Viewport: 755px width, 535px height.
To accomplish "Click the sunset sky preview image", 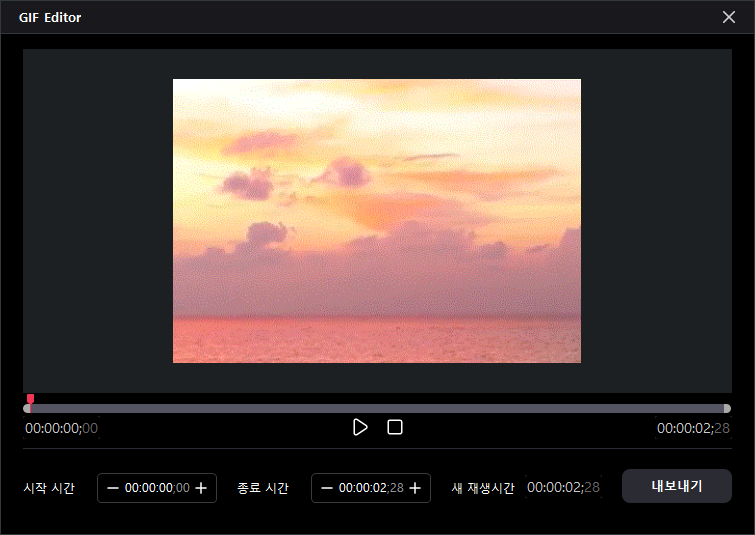I will coord(377,221).
